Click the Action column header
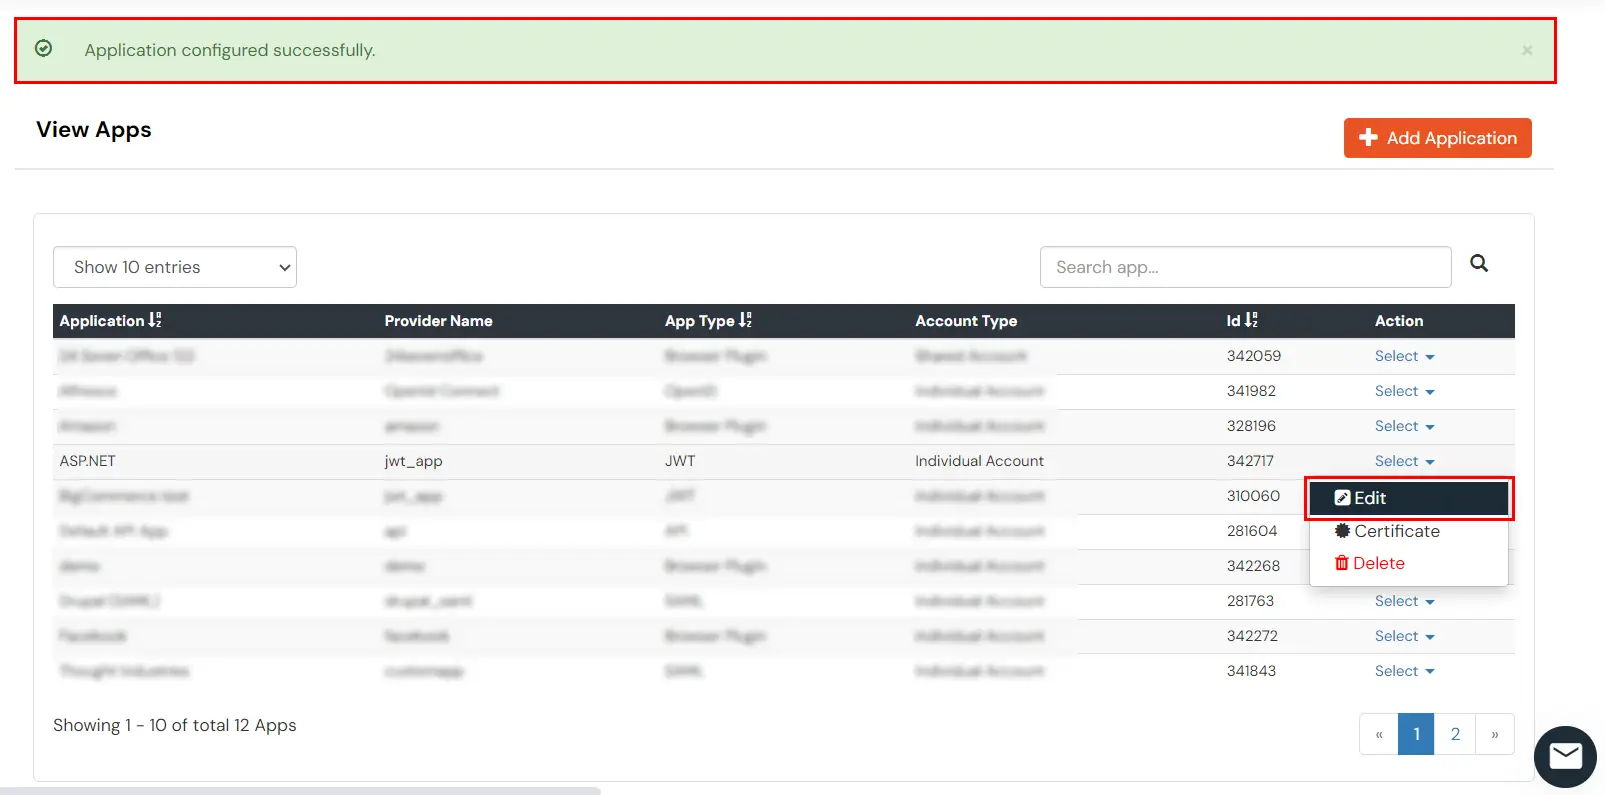 point(1399,321)
